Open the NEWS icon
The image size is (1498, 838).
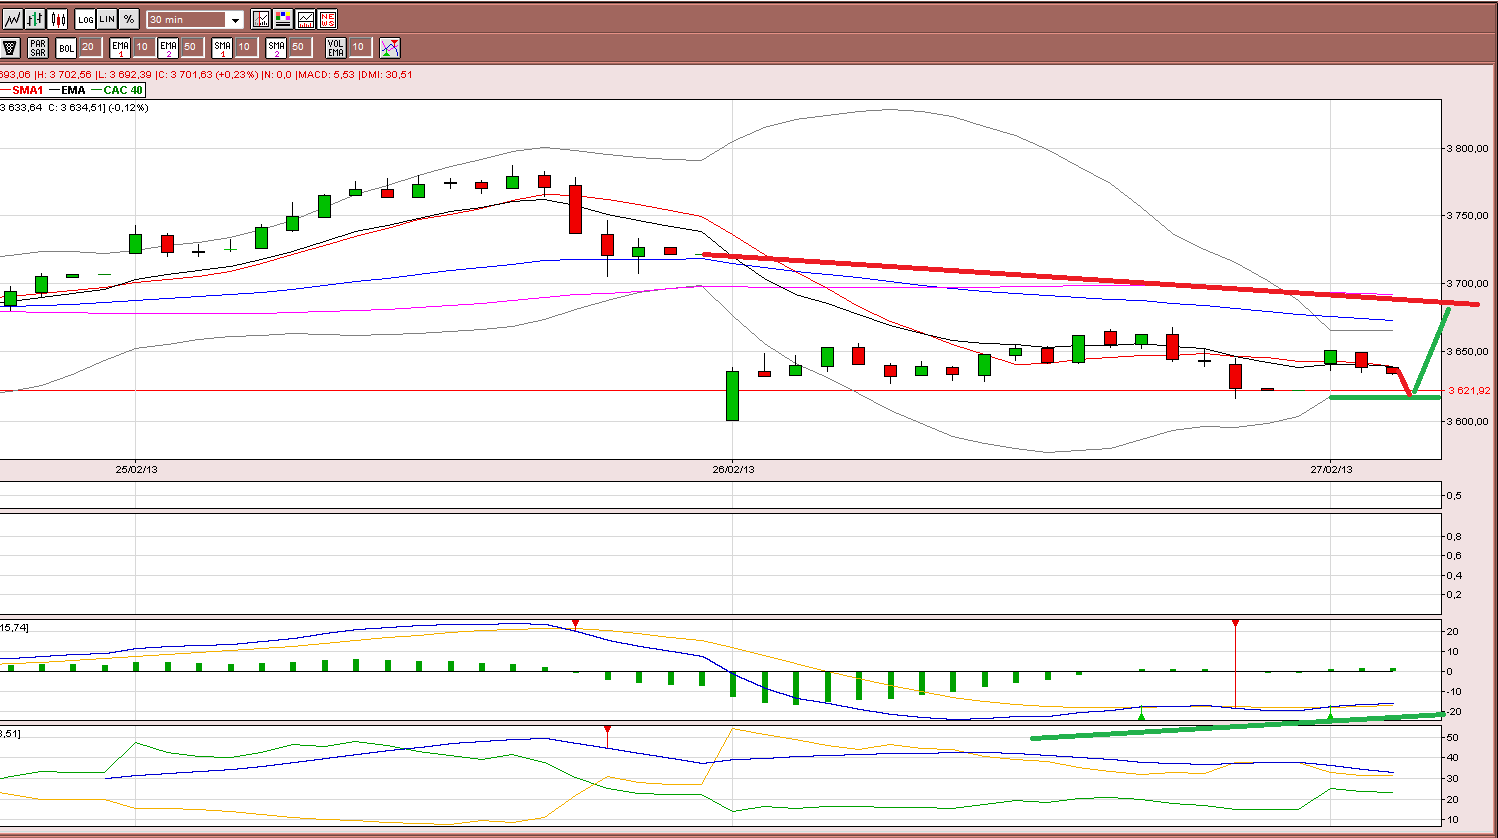[x=327, y=19]
